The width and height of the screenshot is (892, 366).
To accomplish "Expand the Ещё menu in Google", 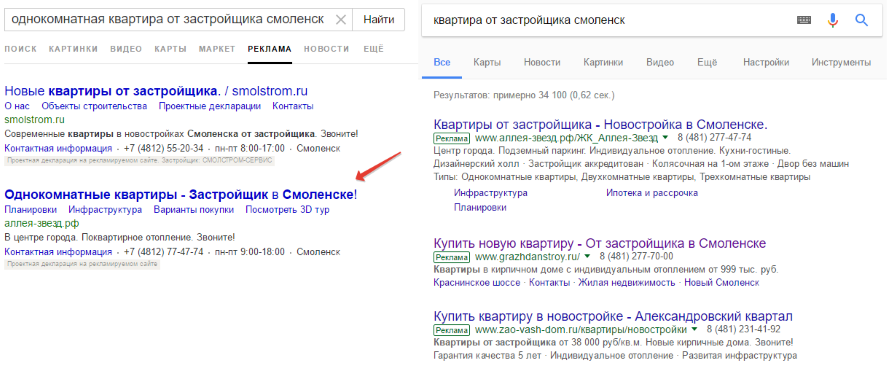I will [x=708, y=63].
